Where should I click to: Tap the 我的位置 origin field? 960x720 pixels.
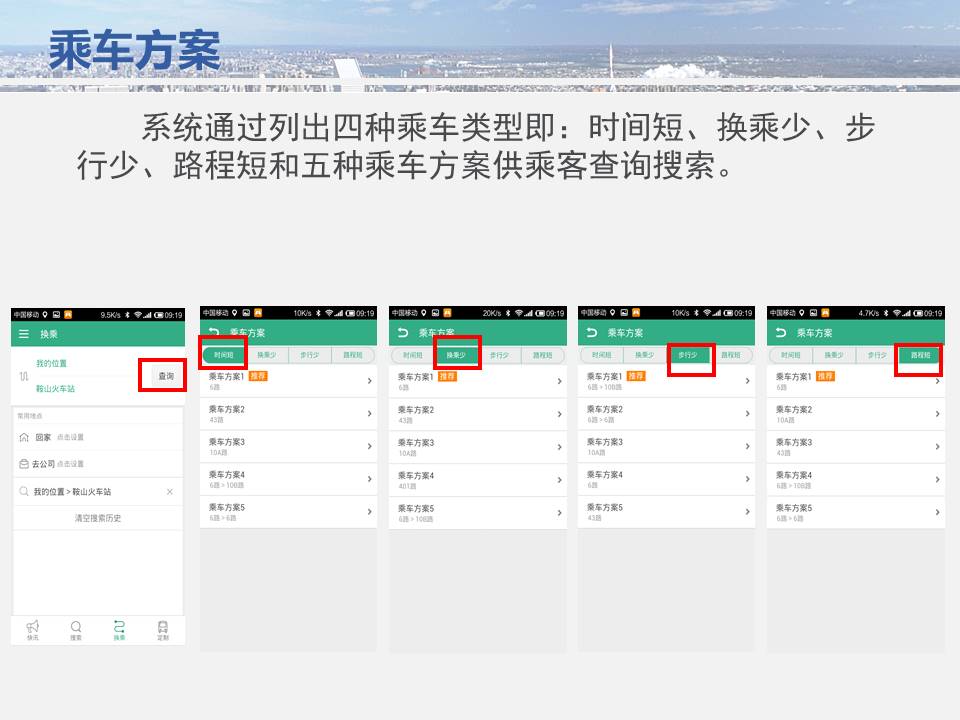point(52,363)
